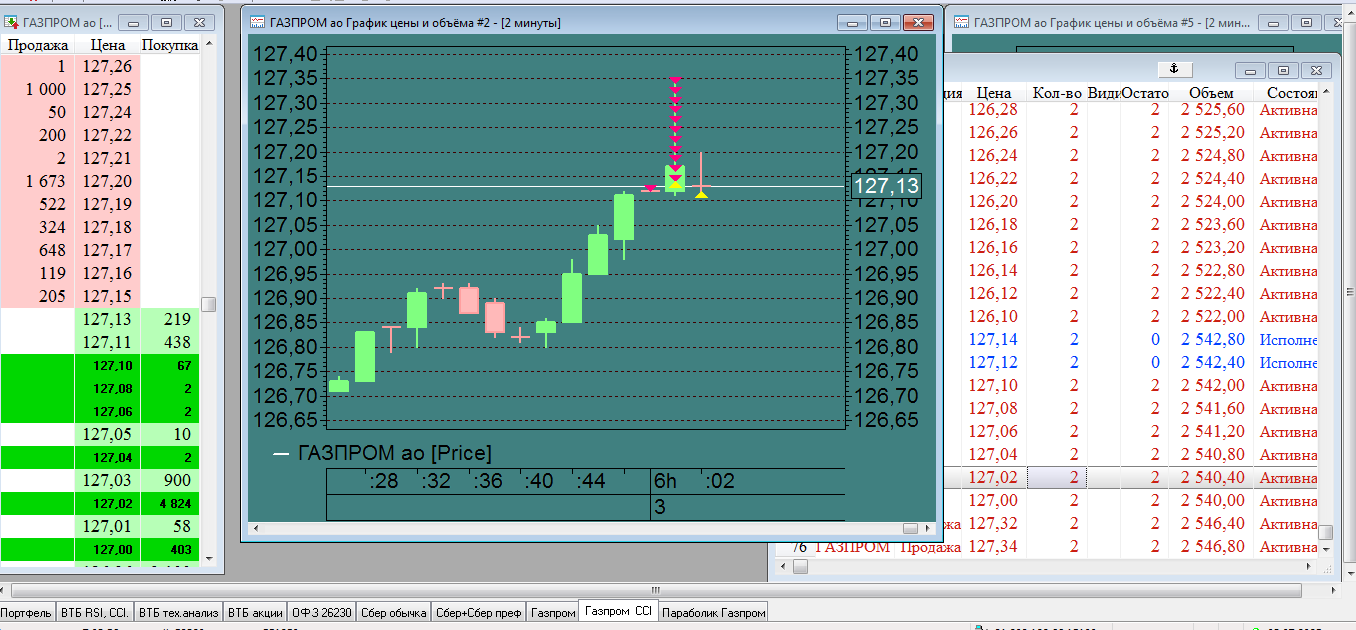Click main workspace horizontal scrollbar thumb

click(656, 590)
